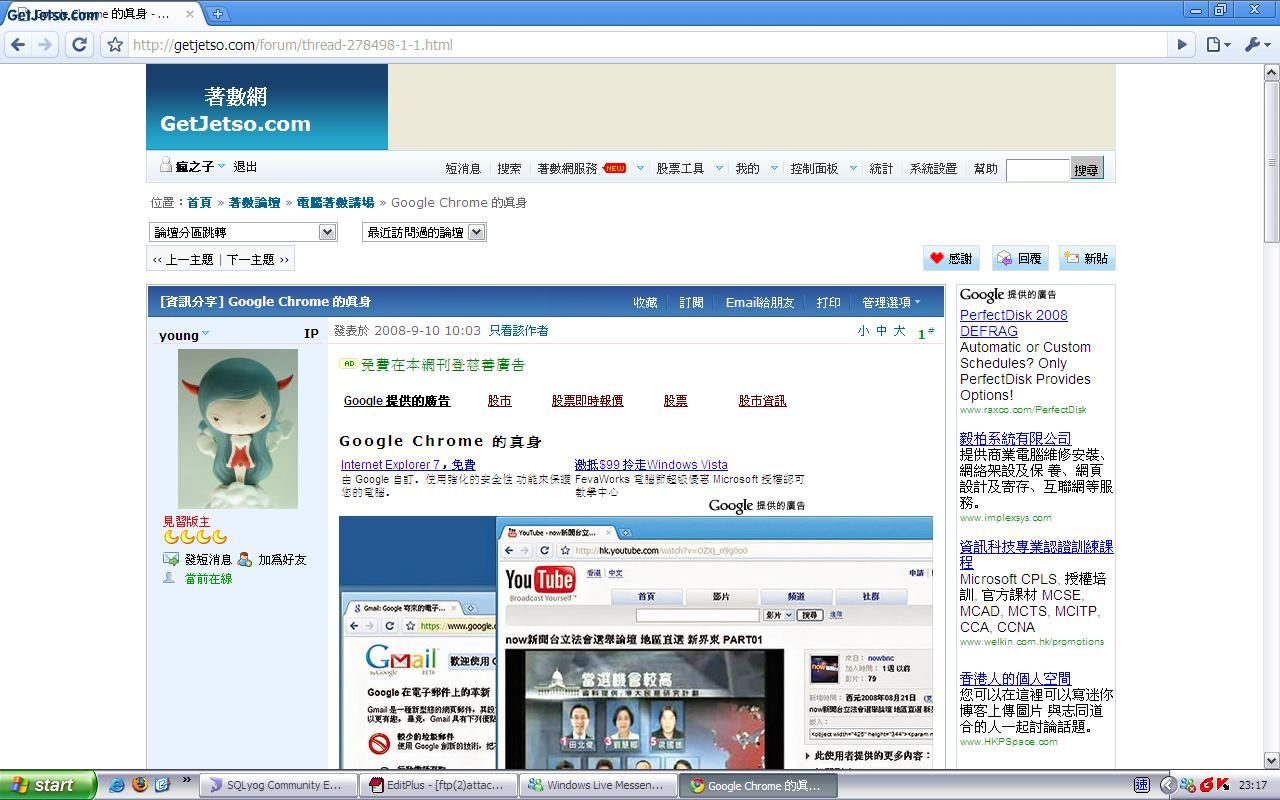
Task: Click the Internet Explorer 7, 免費 ad link
Action: (408, 465)
